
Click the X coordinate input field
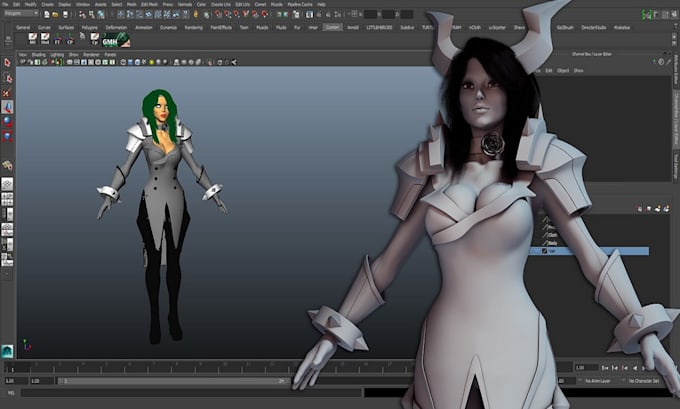coord(370,14)
